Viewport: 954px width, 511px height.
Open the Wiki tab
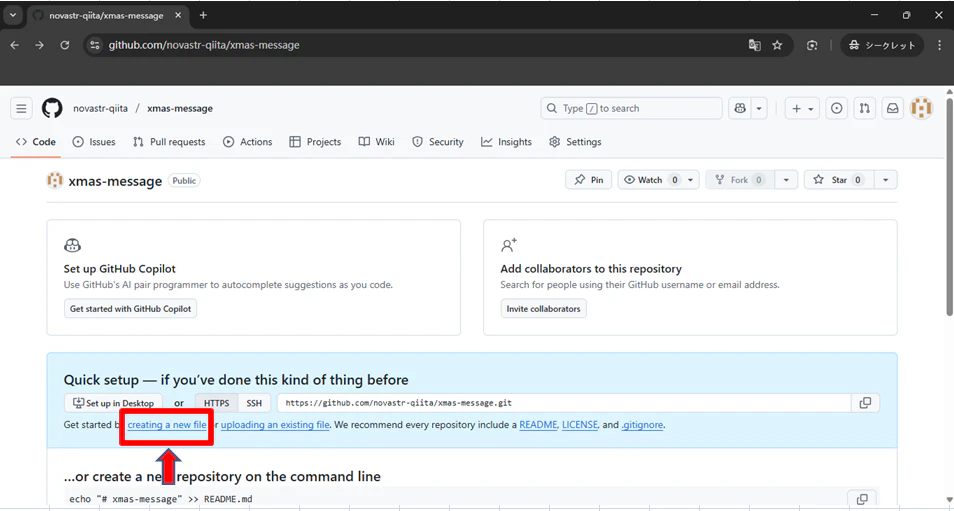tap(377, 142)
